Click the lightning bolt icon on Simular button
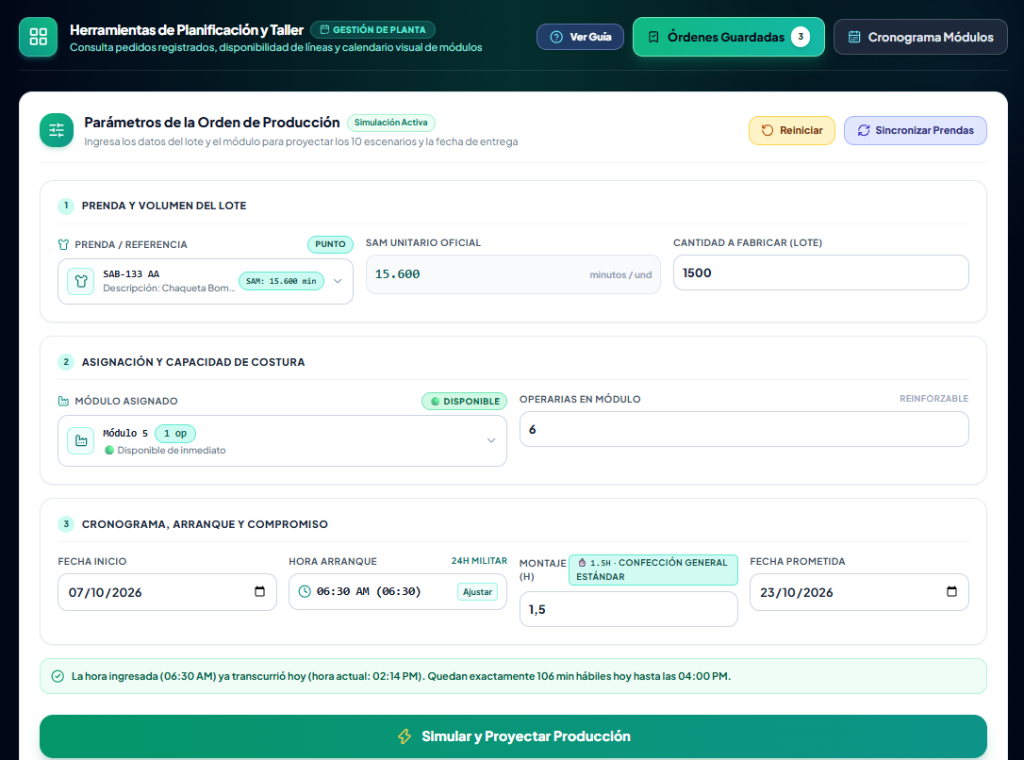The width and height of the screenshot is (1024, 760). (405, 736)
